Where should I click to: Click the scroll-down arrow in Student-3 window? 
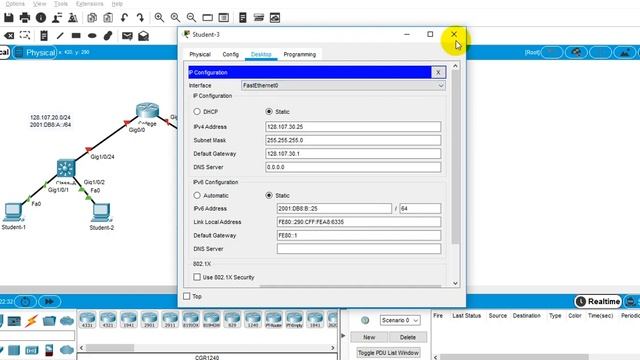point(456,284)
